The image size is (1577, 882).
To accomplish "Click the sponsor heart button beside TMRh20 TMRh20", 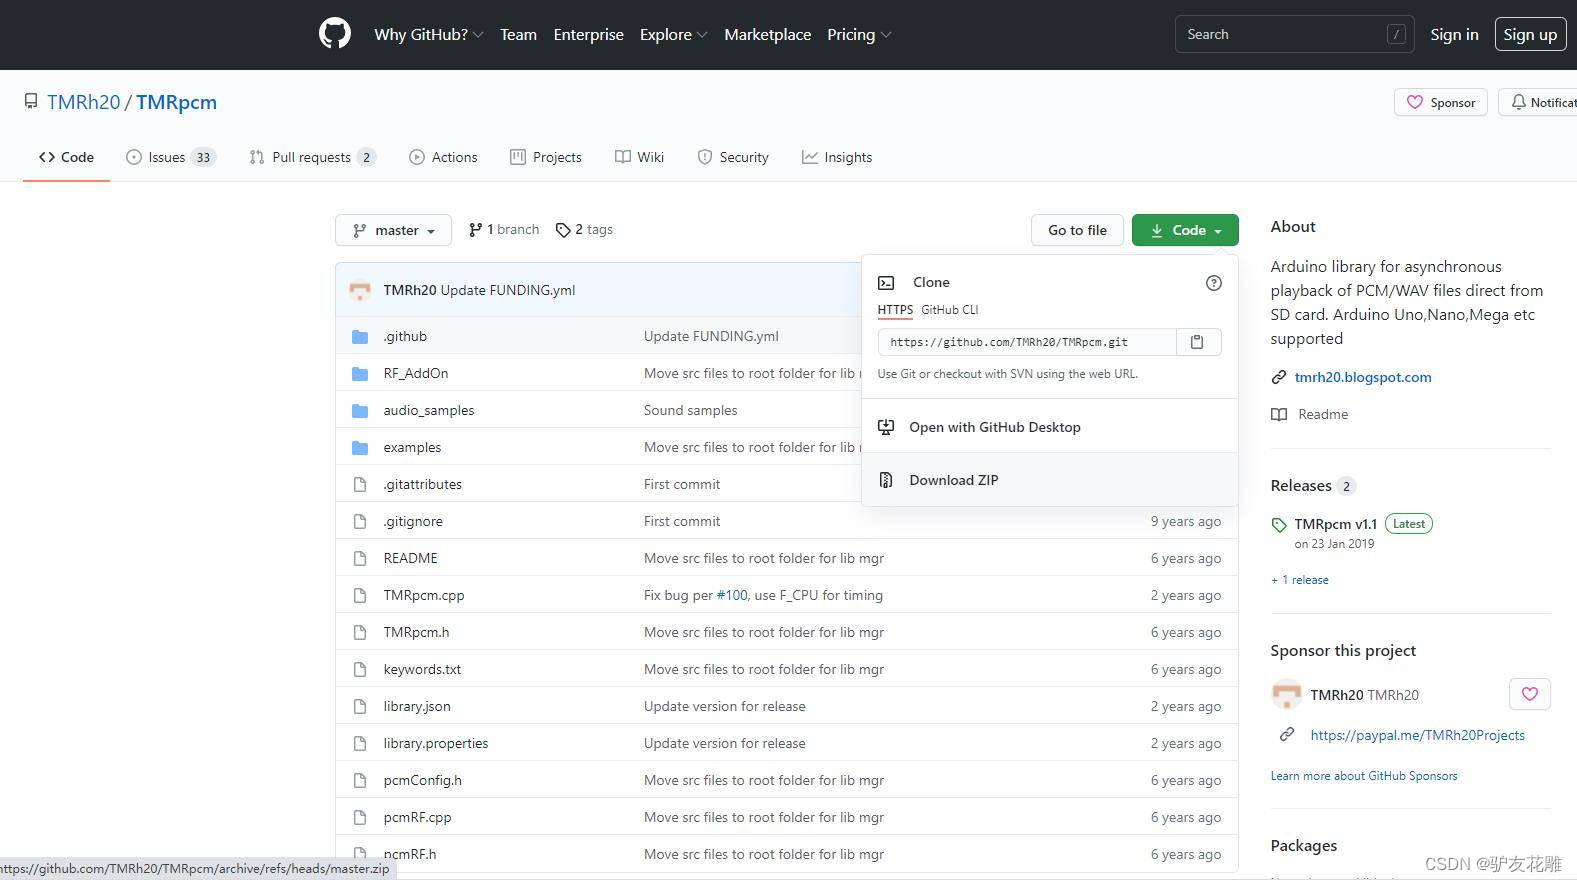I will pos(1529,694).
